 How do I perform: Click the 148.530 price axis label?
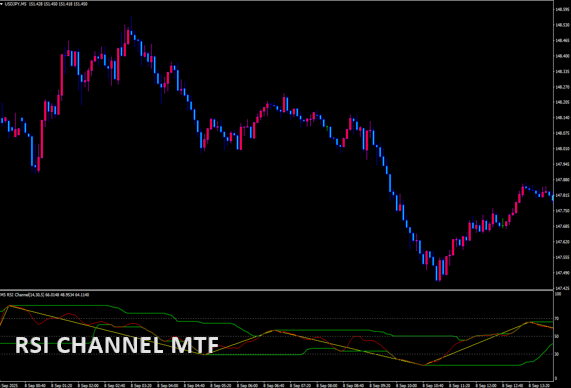(x=563, y=25)
